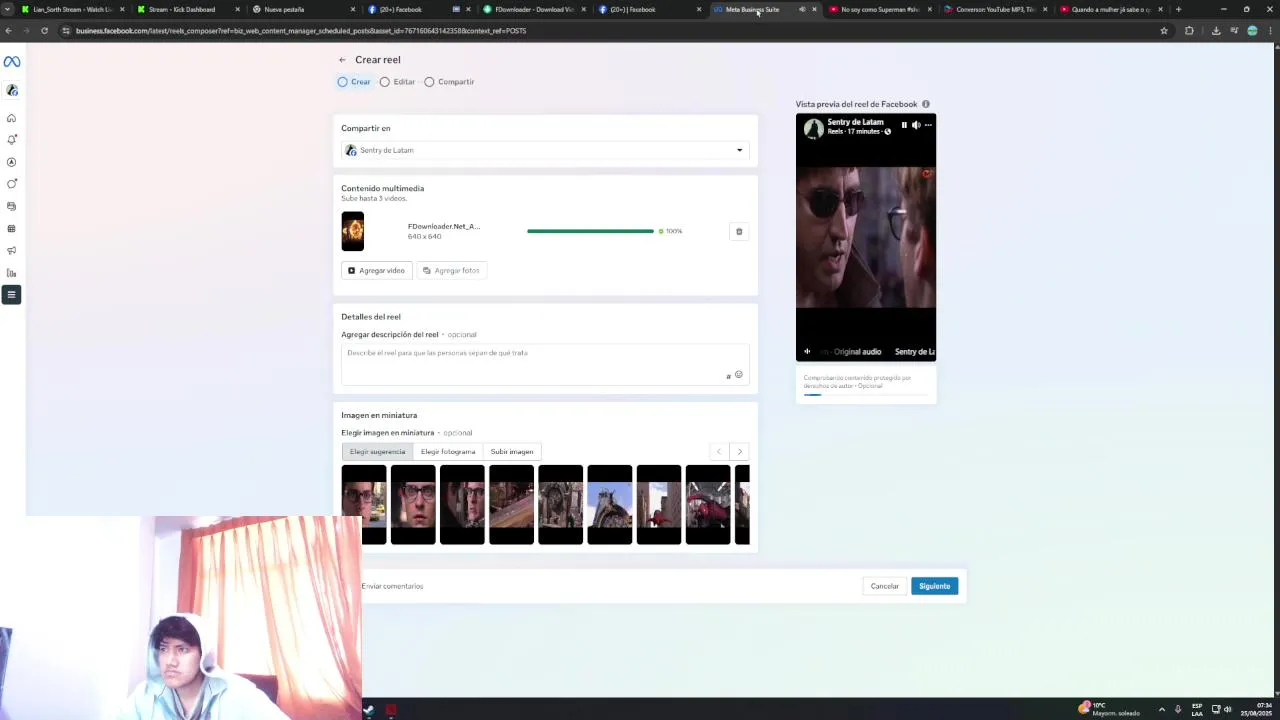Close the Meta Business Suite tab
The width and height of the screenshot is (1280, 720).
(x=814, y=9)
